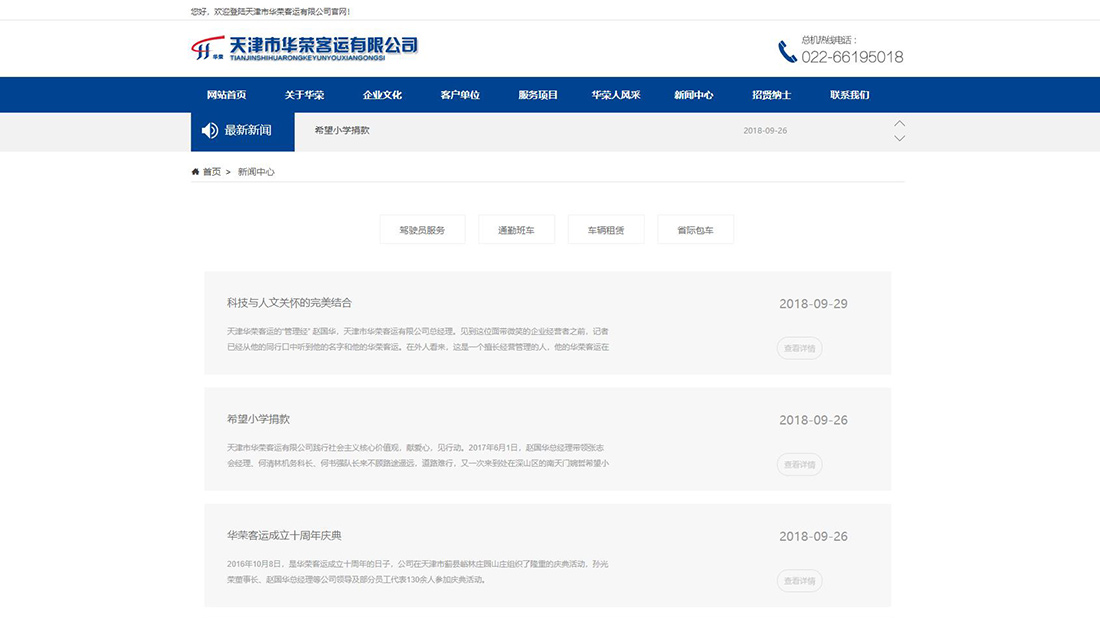Open 服务项目 navigation menu
Image resolution: width=1100 pixels, height=618 pixels.
tap(538, 95)
